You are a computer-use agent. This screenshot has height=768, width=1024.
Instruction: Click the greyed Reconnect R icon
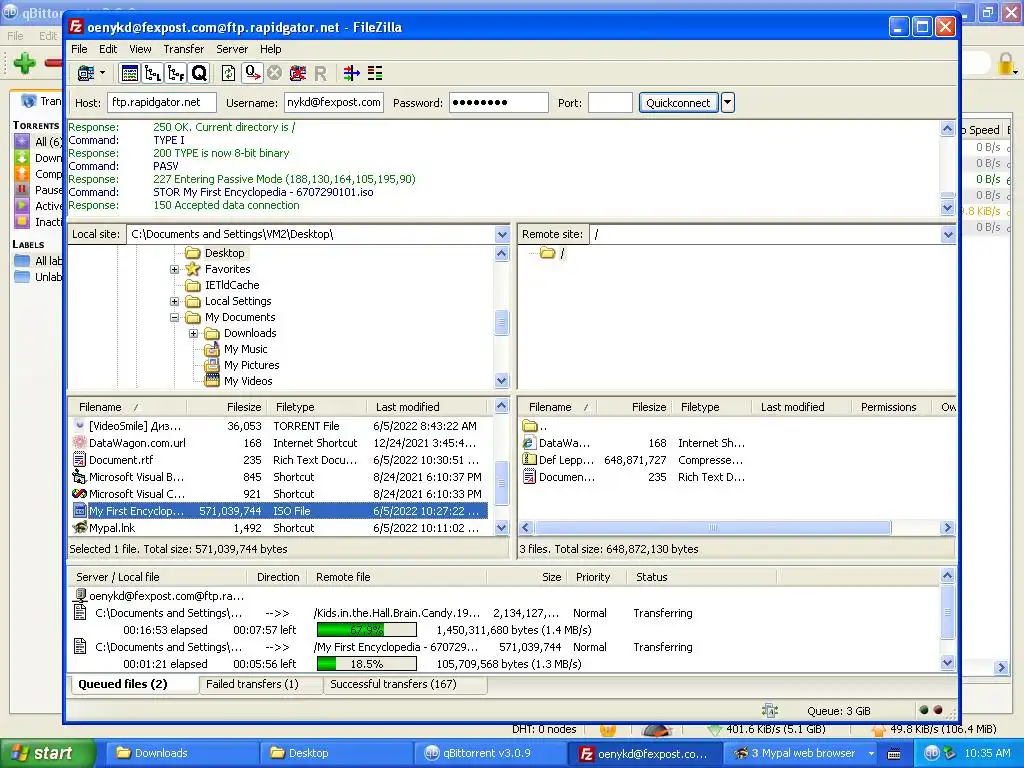click(320, 73)
